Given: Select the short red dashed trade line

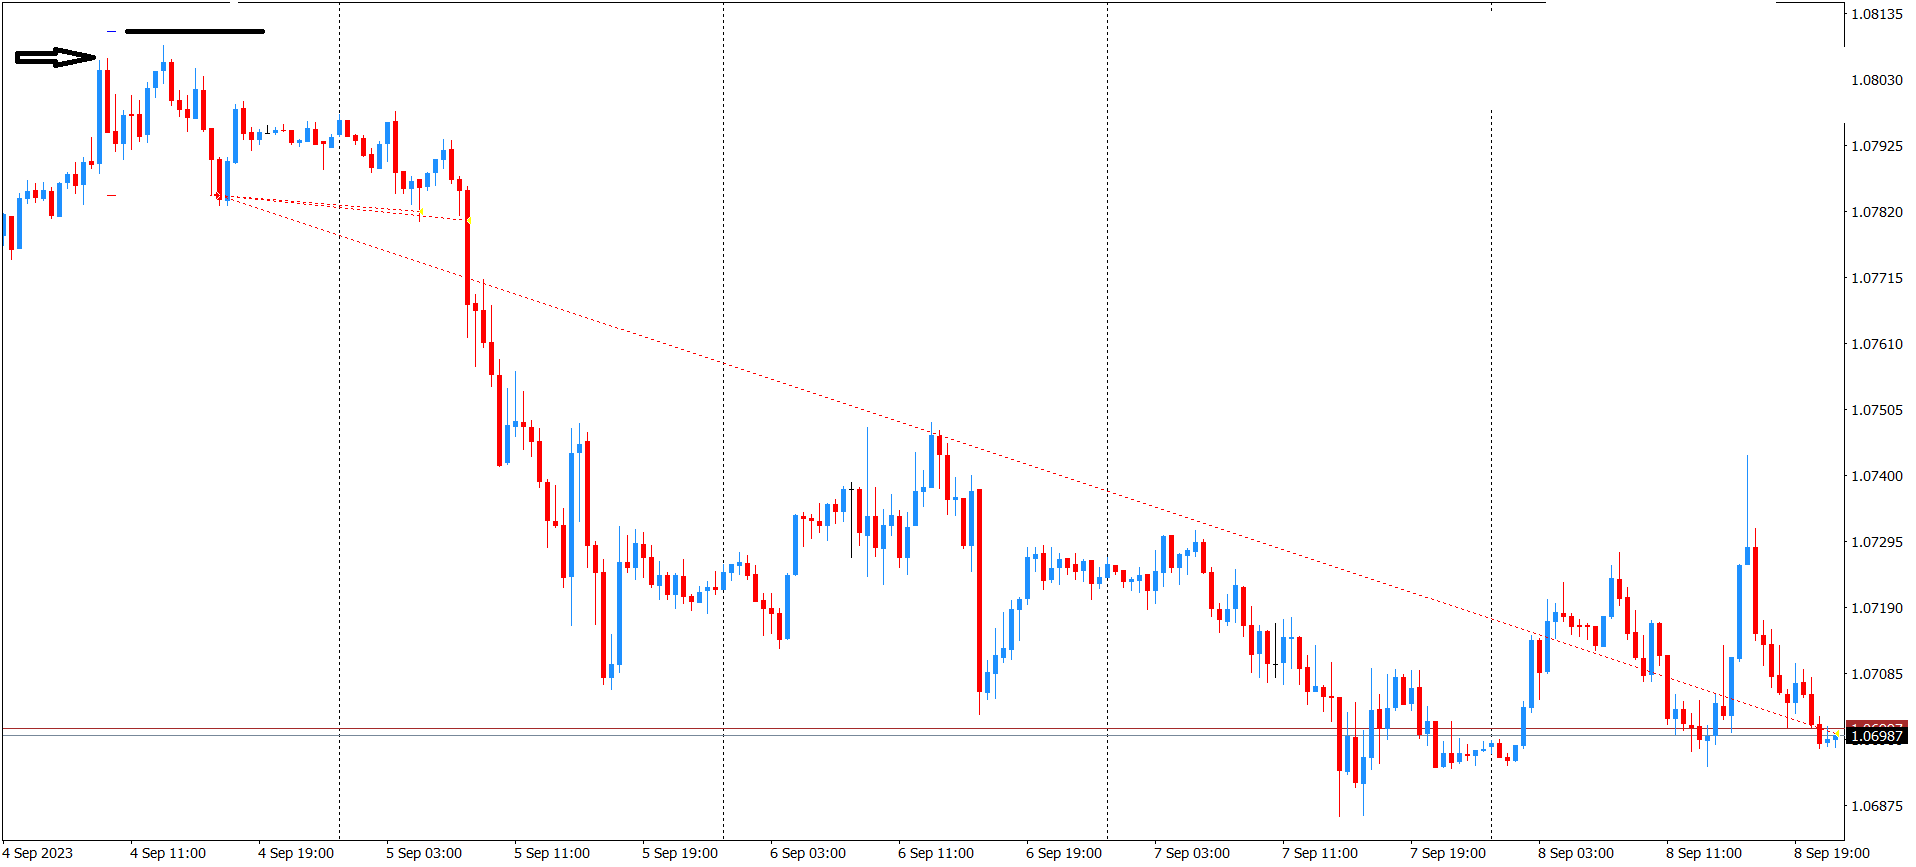Looking at the screenshot, I should click(343, 208).
